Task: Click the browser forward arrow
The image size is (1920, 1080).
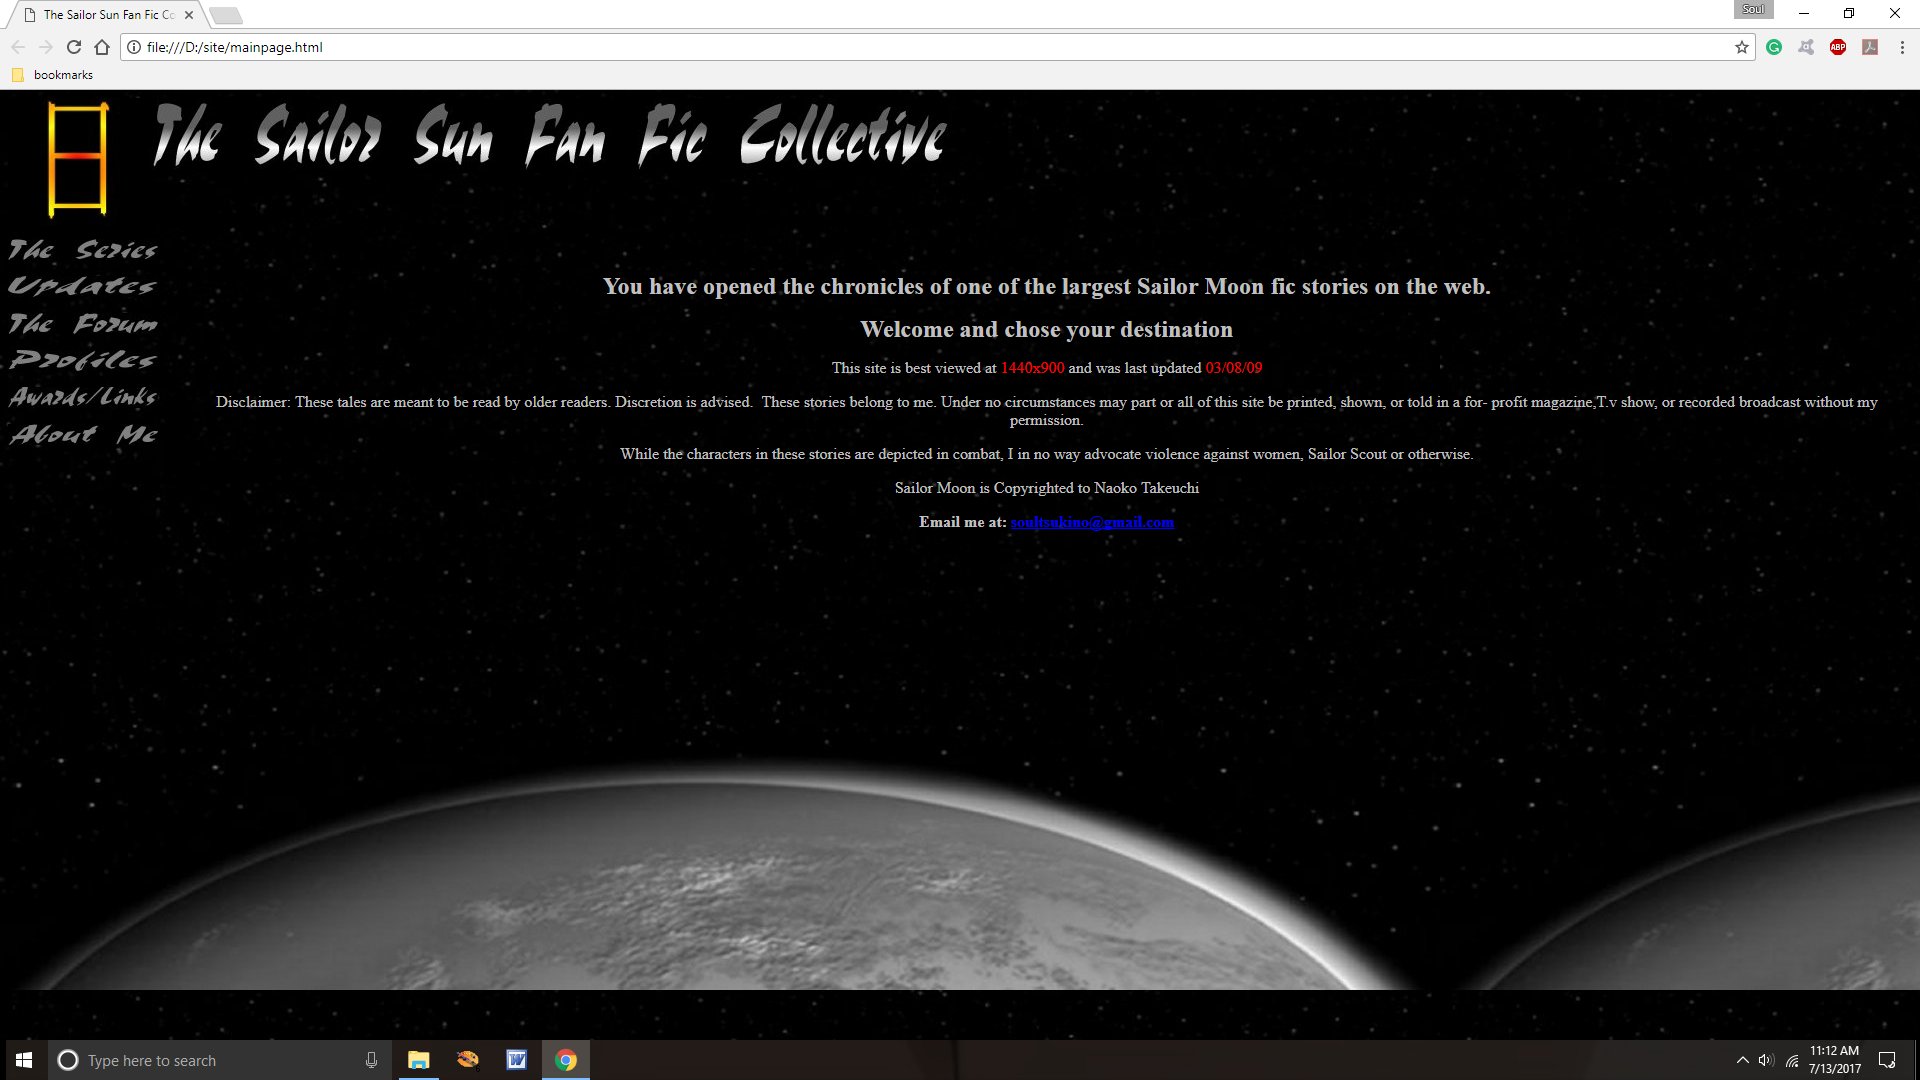Action: pos(46,47)
